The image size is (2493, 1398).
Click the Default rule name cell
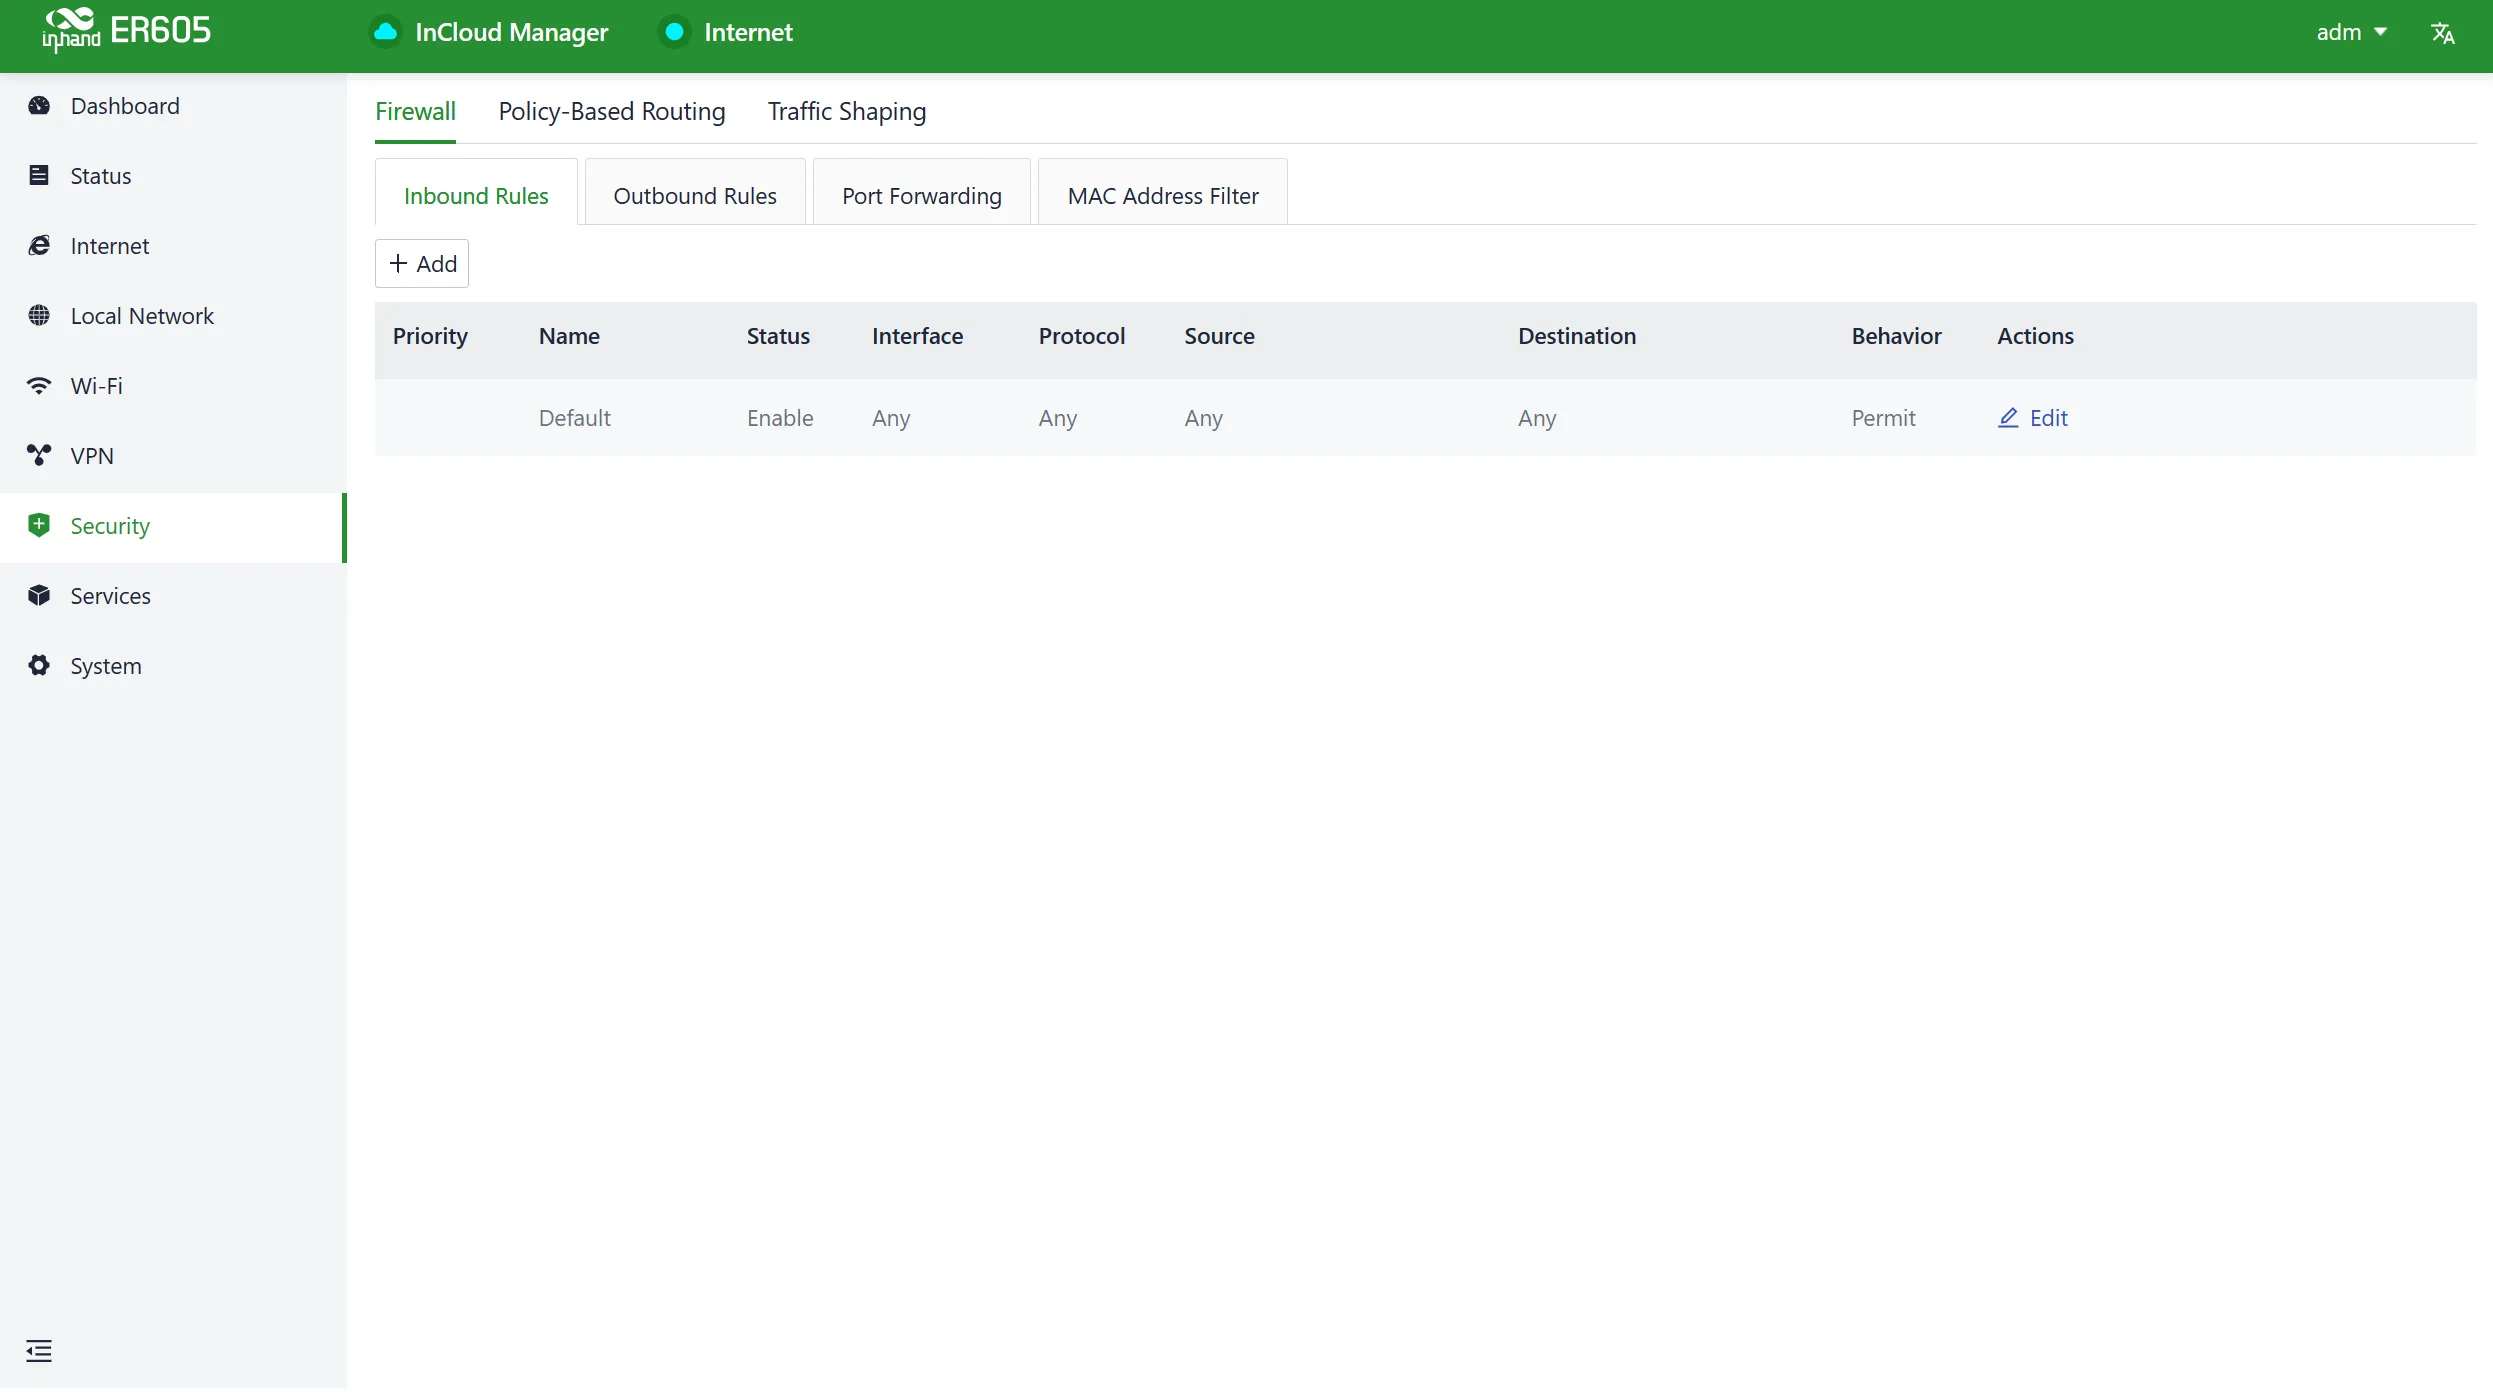pyautogui.click(x=574, y=418)
